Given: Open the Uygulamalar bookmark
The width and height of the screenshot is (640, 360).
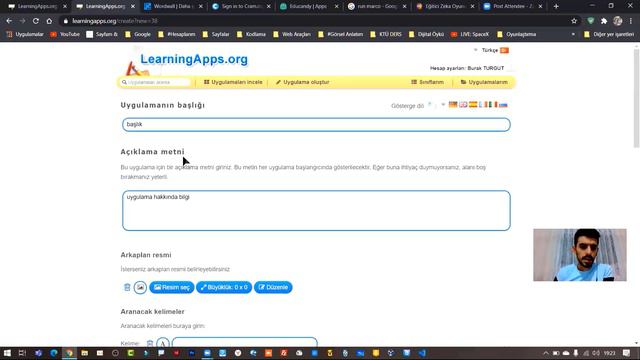Looking at the screenshot, I should pos(25,34).
